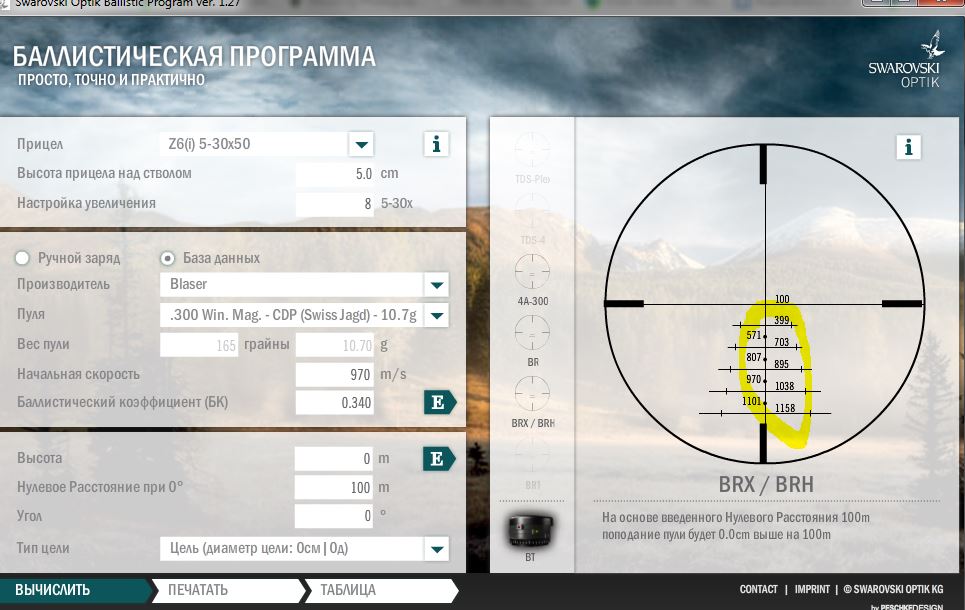Click the BT ballistic turret icon
965x610 pixels.
[530, 528]
